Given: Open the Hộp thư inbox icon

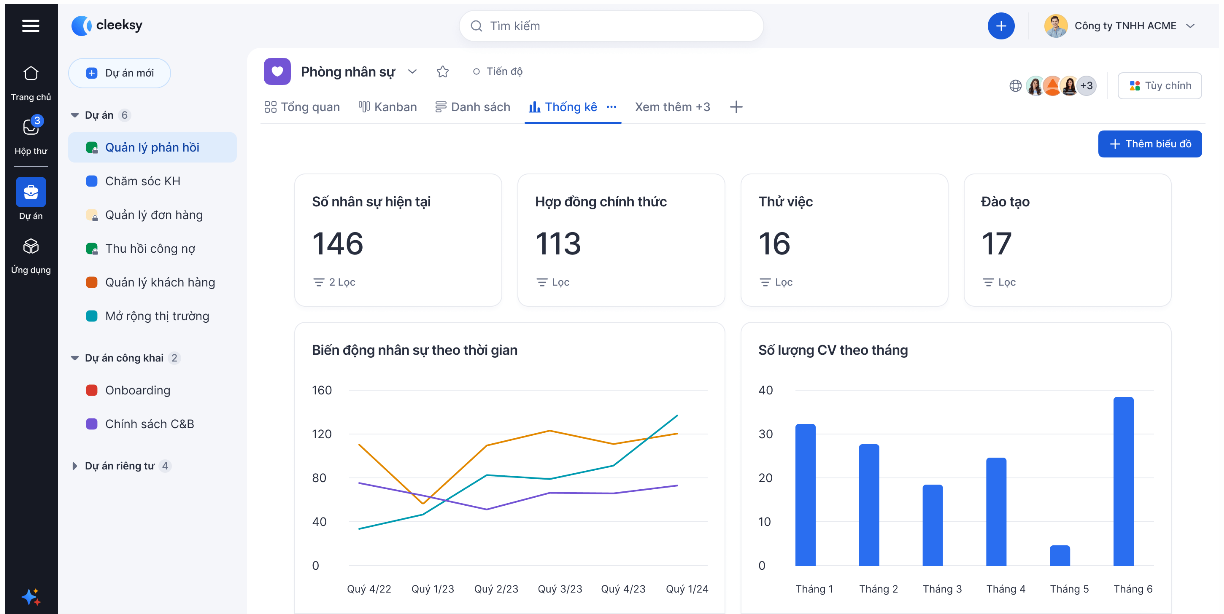Looking at the screenshot, I should click(31, 127).
